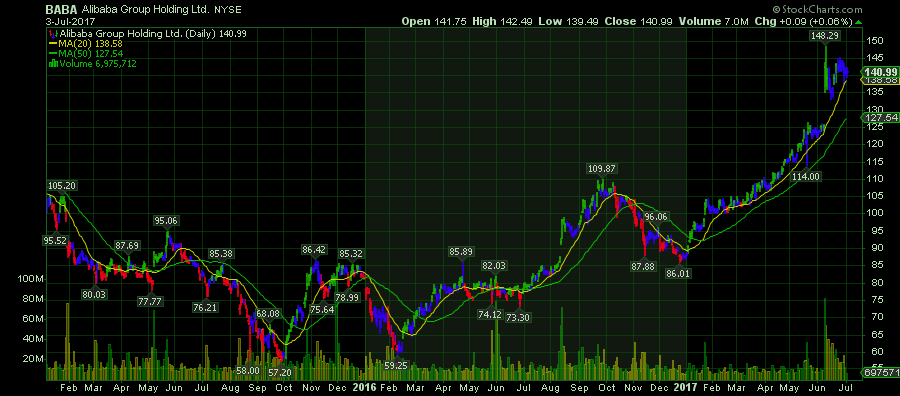Click the BABA ticker symbol
900x396 pixels.
point(60,9)
